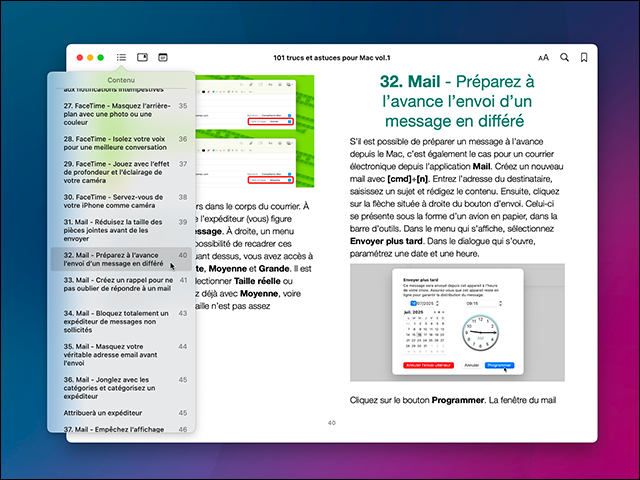Go to chapter 28 FaceTime Isolez votre voix
Image resolution: width=640 pixels, height=480 pixels.
coord(121,143)
